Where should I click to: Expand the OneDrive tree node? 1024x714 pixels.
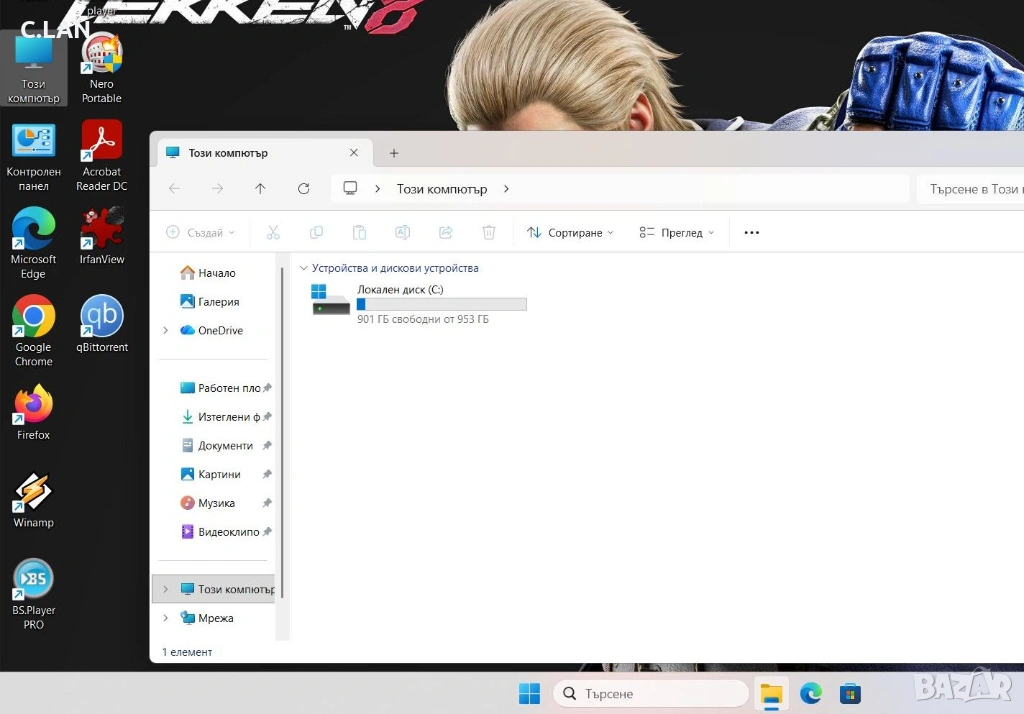click(x=166, y=331)
